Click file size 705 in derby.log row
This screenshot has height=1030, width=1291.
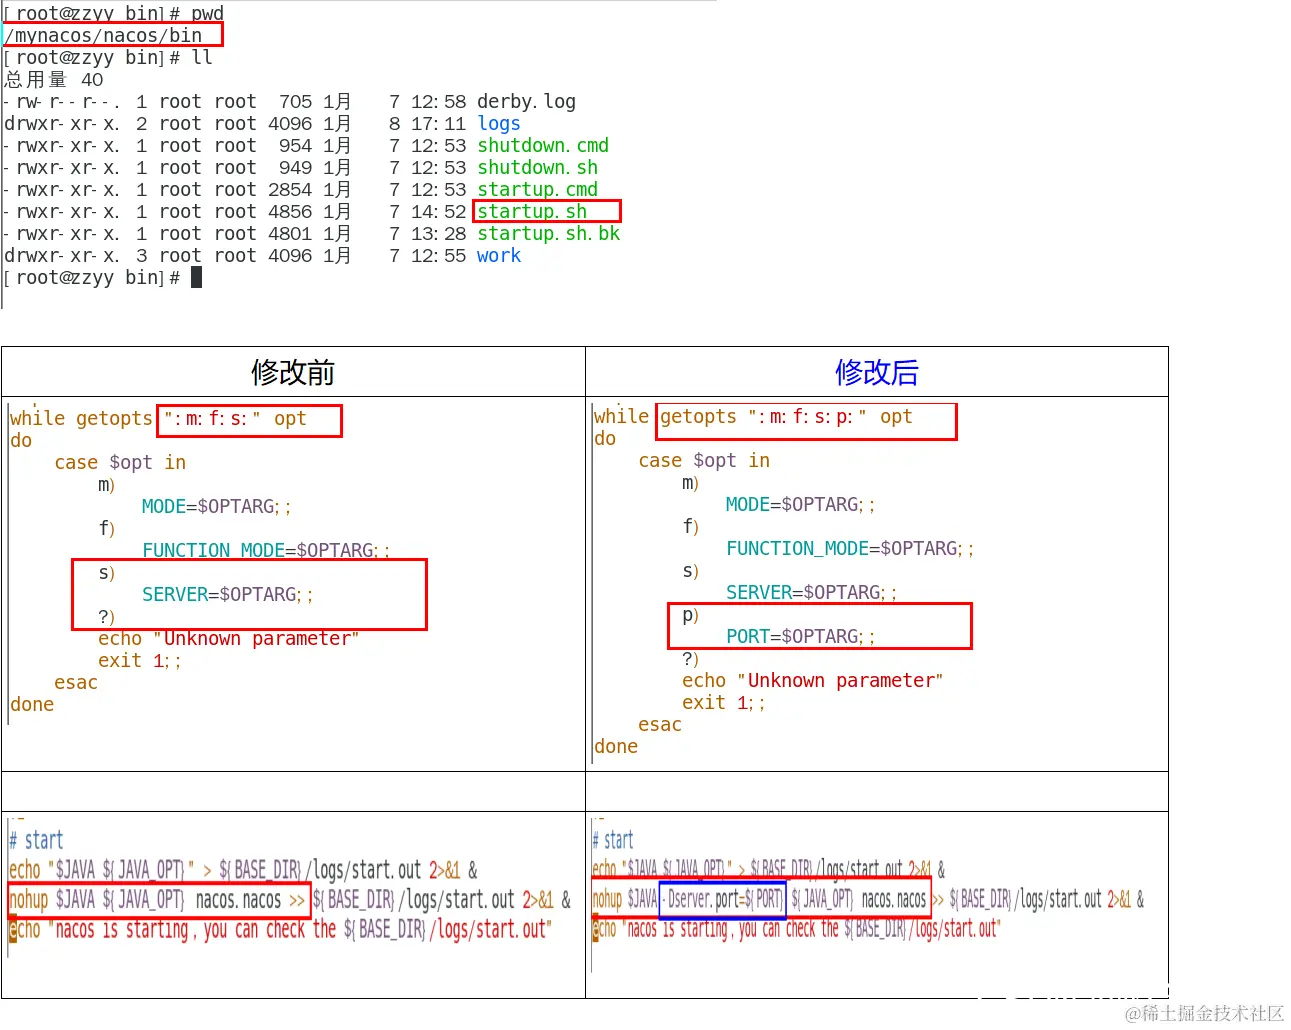[x=295, y=101]
